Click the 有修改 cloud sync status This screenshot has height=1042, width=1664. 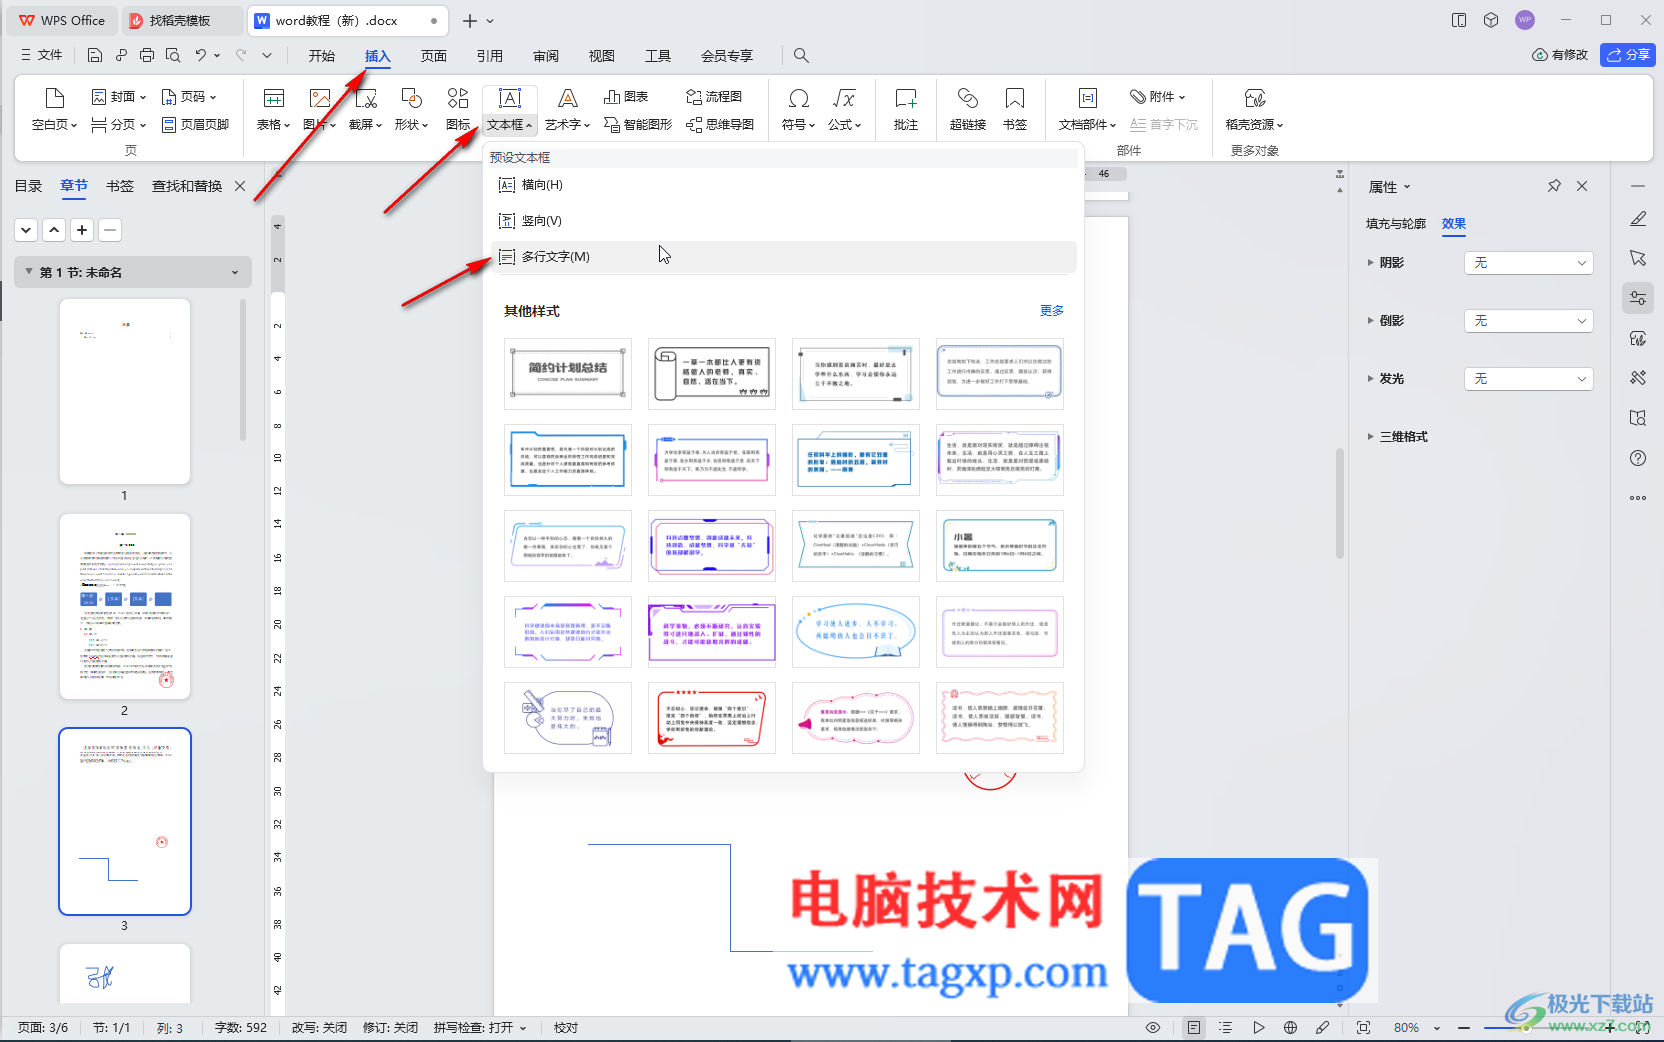[x=1560, y=55]
